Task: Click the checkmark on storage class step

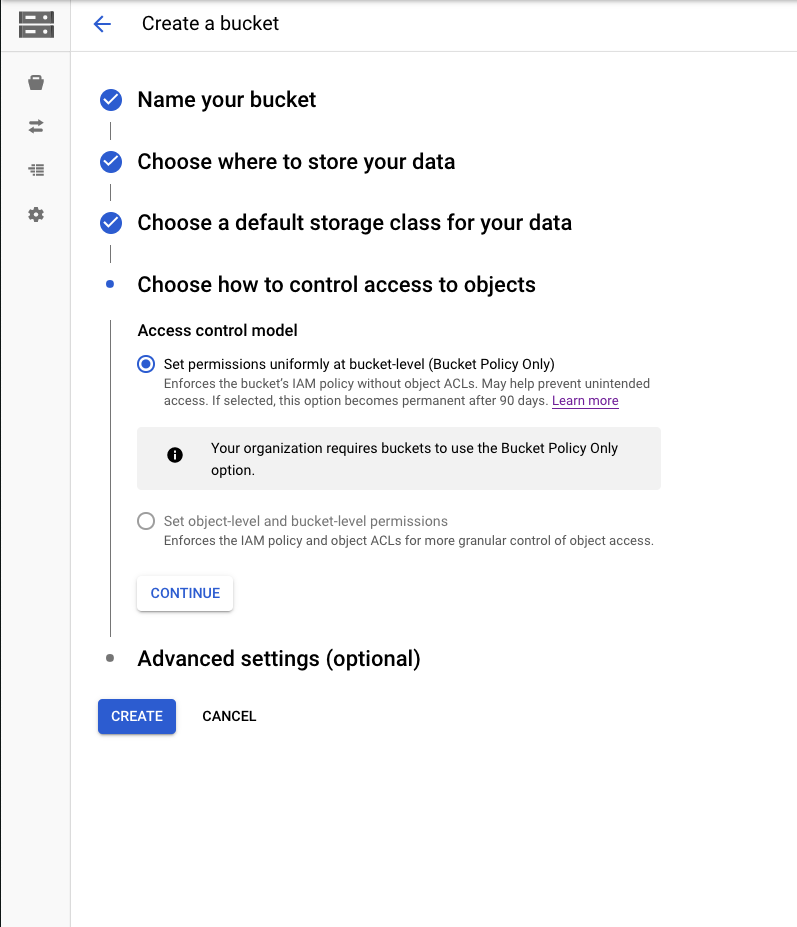Action: tap(110, 223)
